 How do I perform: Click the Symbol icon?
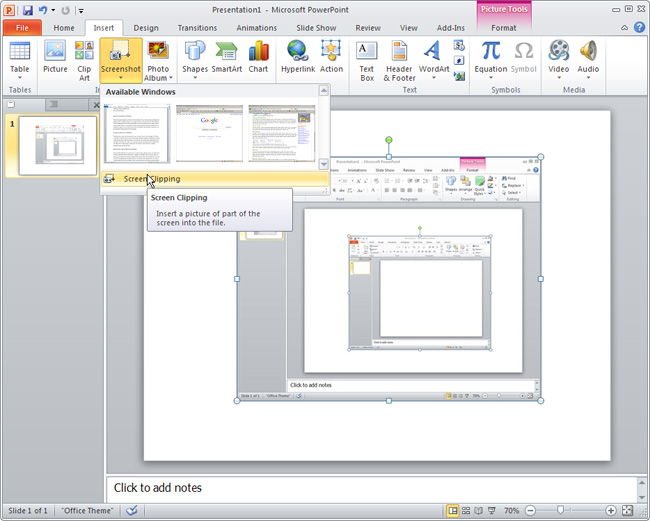[524, 57]
